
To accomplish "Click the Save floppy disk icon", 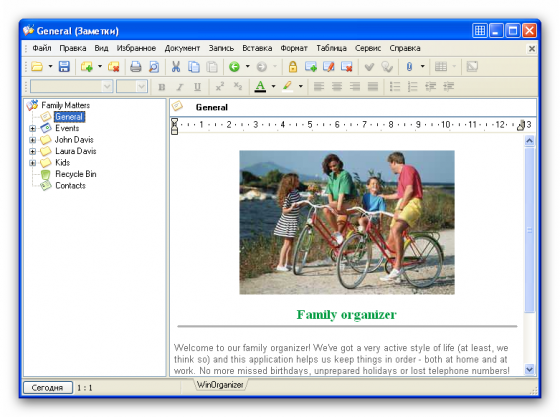I will click(64, 66).
